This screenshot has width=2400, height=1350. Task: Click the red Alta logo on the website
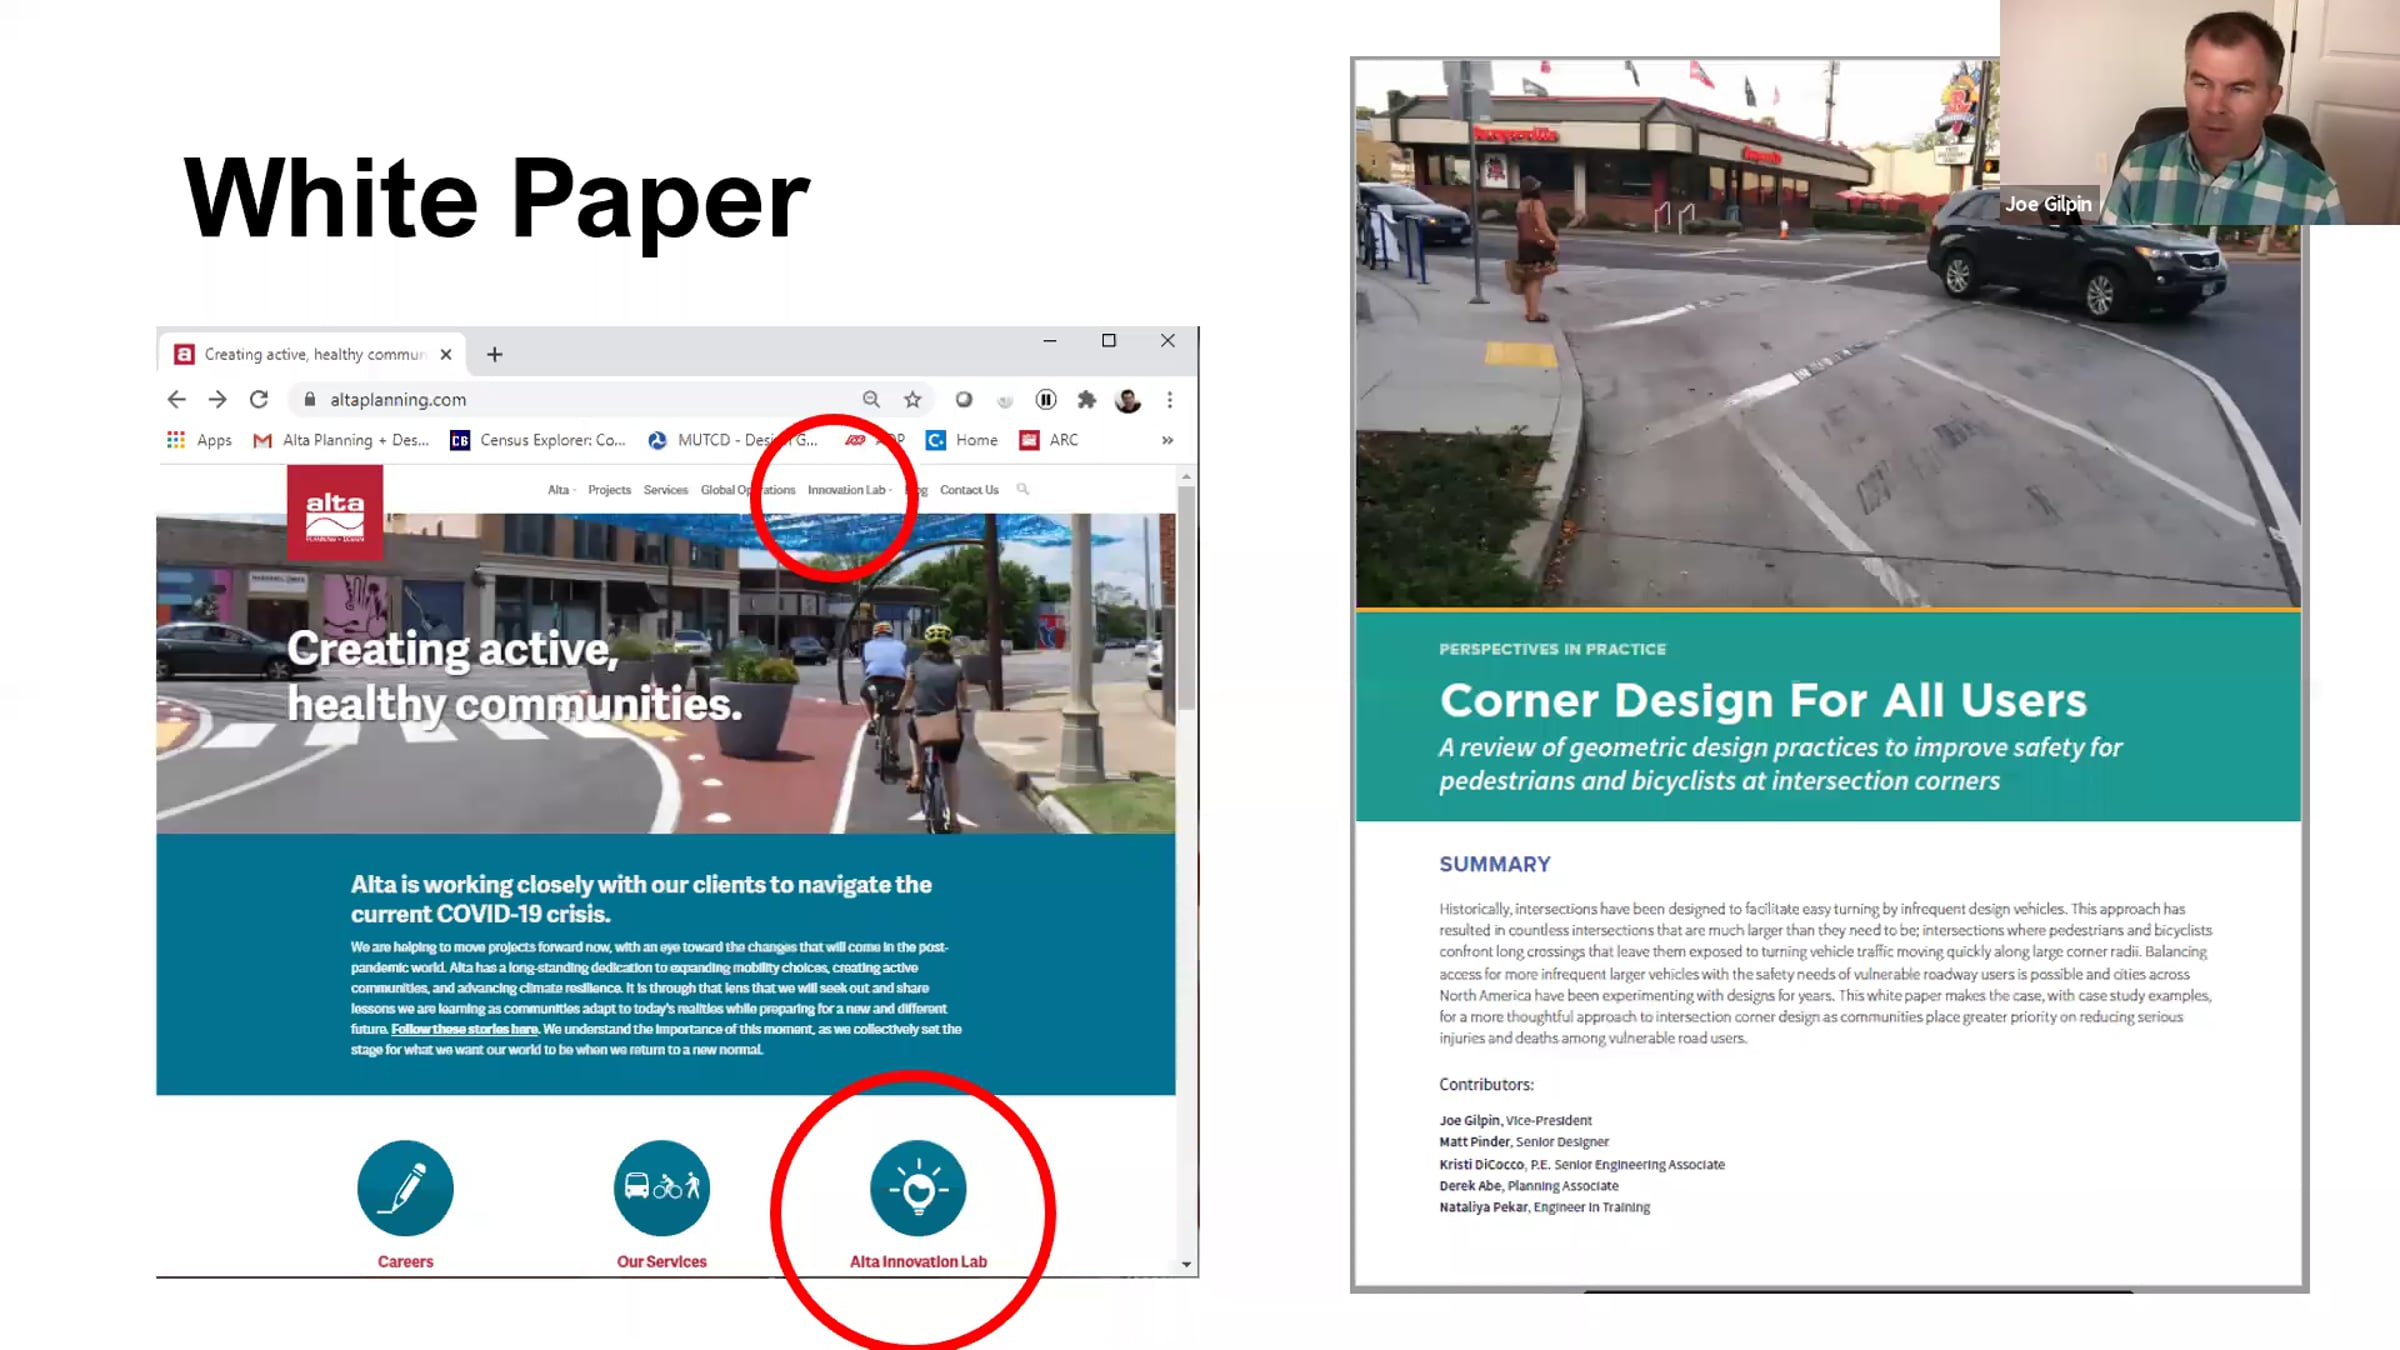(x=335, y=513)
